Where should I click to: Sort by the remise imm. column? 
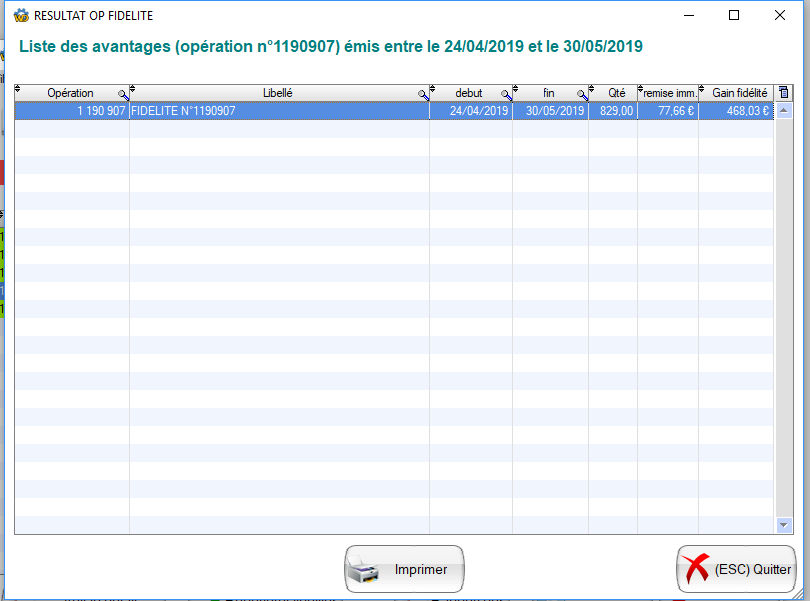[x=670, y=93]
